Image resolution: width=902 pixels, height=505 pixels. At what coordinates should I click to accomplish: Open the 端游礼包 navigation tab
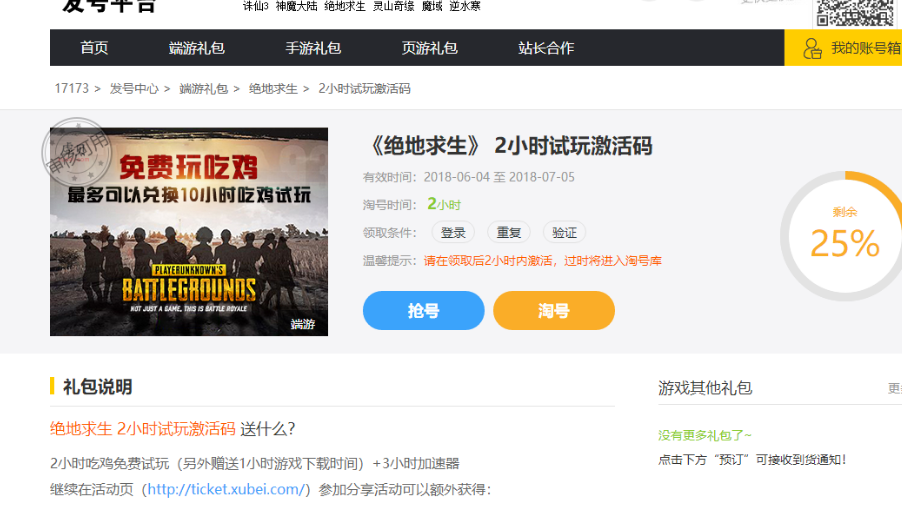[x=196, y=48]
